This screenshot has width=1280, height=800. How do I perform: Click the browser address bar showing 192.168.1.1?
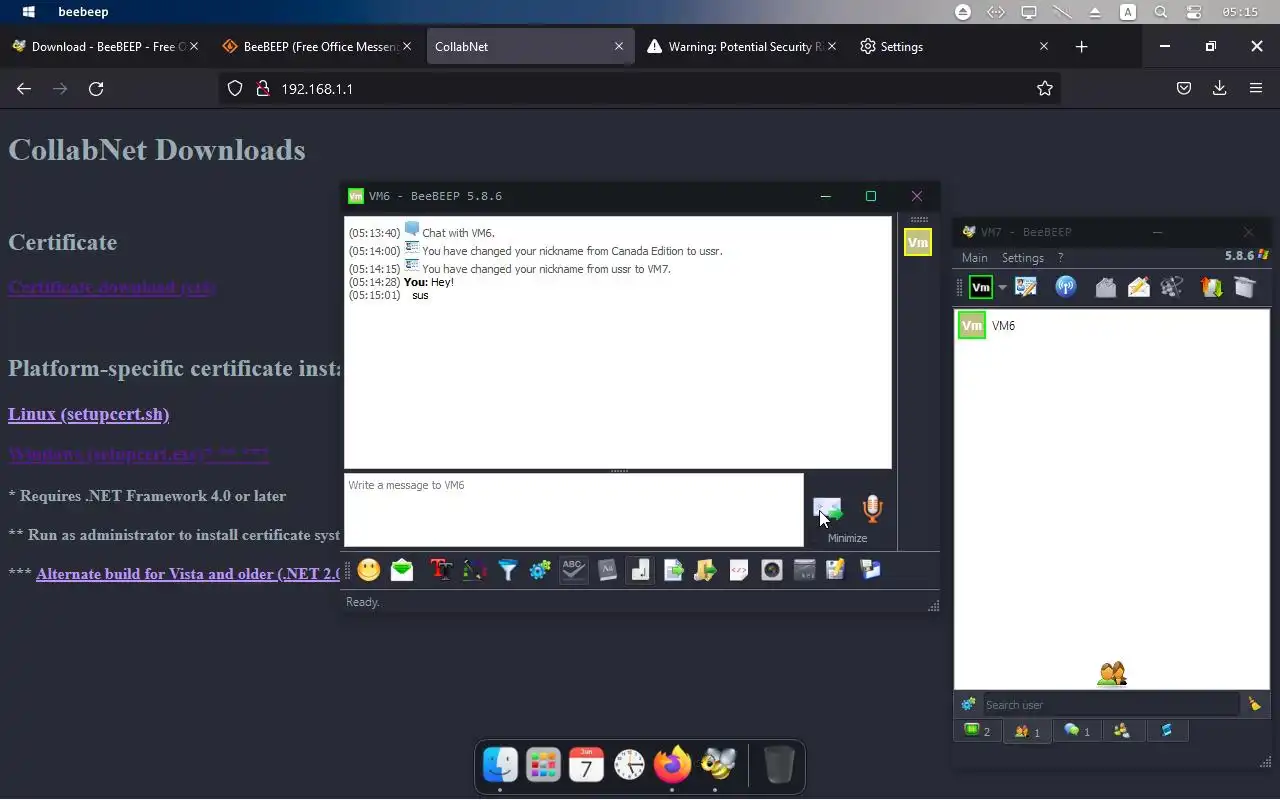click(x=640, y=89)
